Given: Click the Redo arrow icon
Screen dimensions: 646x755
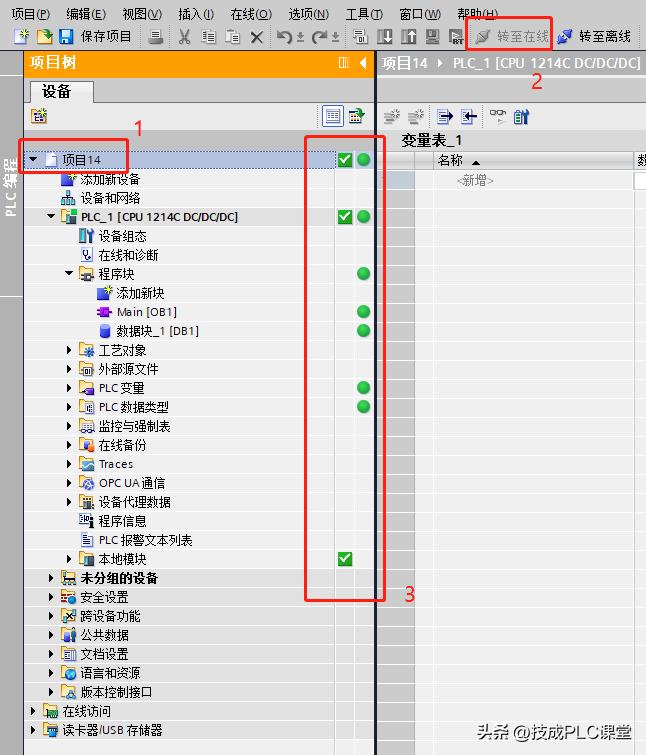Looking at the screenshot, I should 319,37.
